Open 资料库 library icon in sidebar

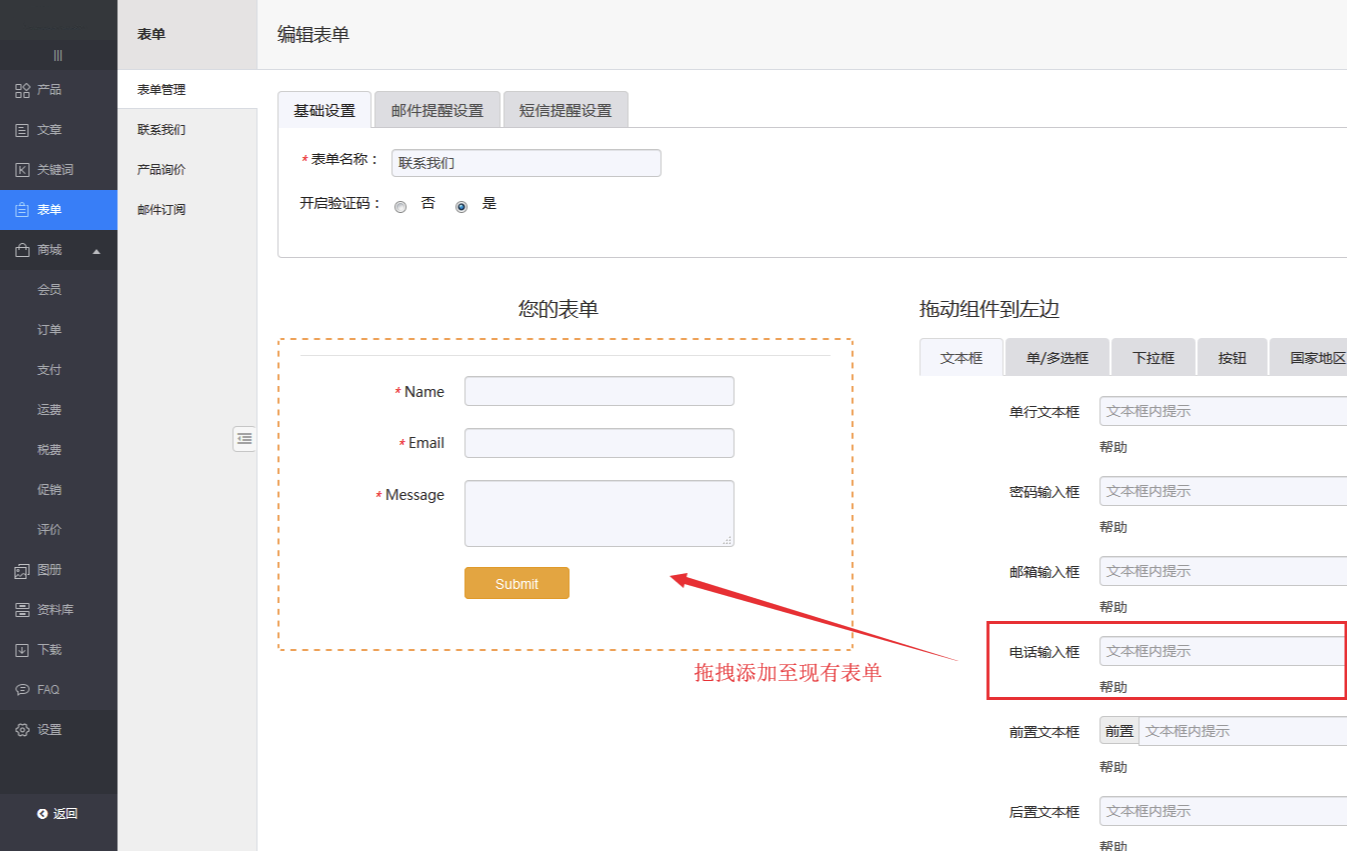[x=22, y=610]
